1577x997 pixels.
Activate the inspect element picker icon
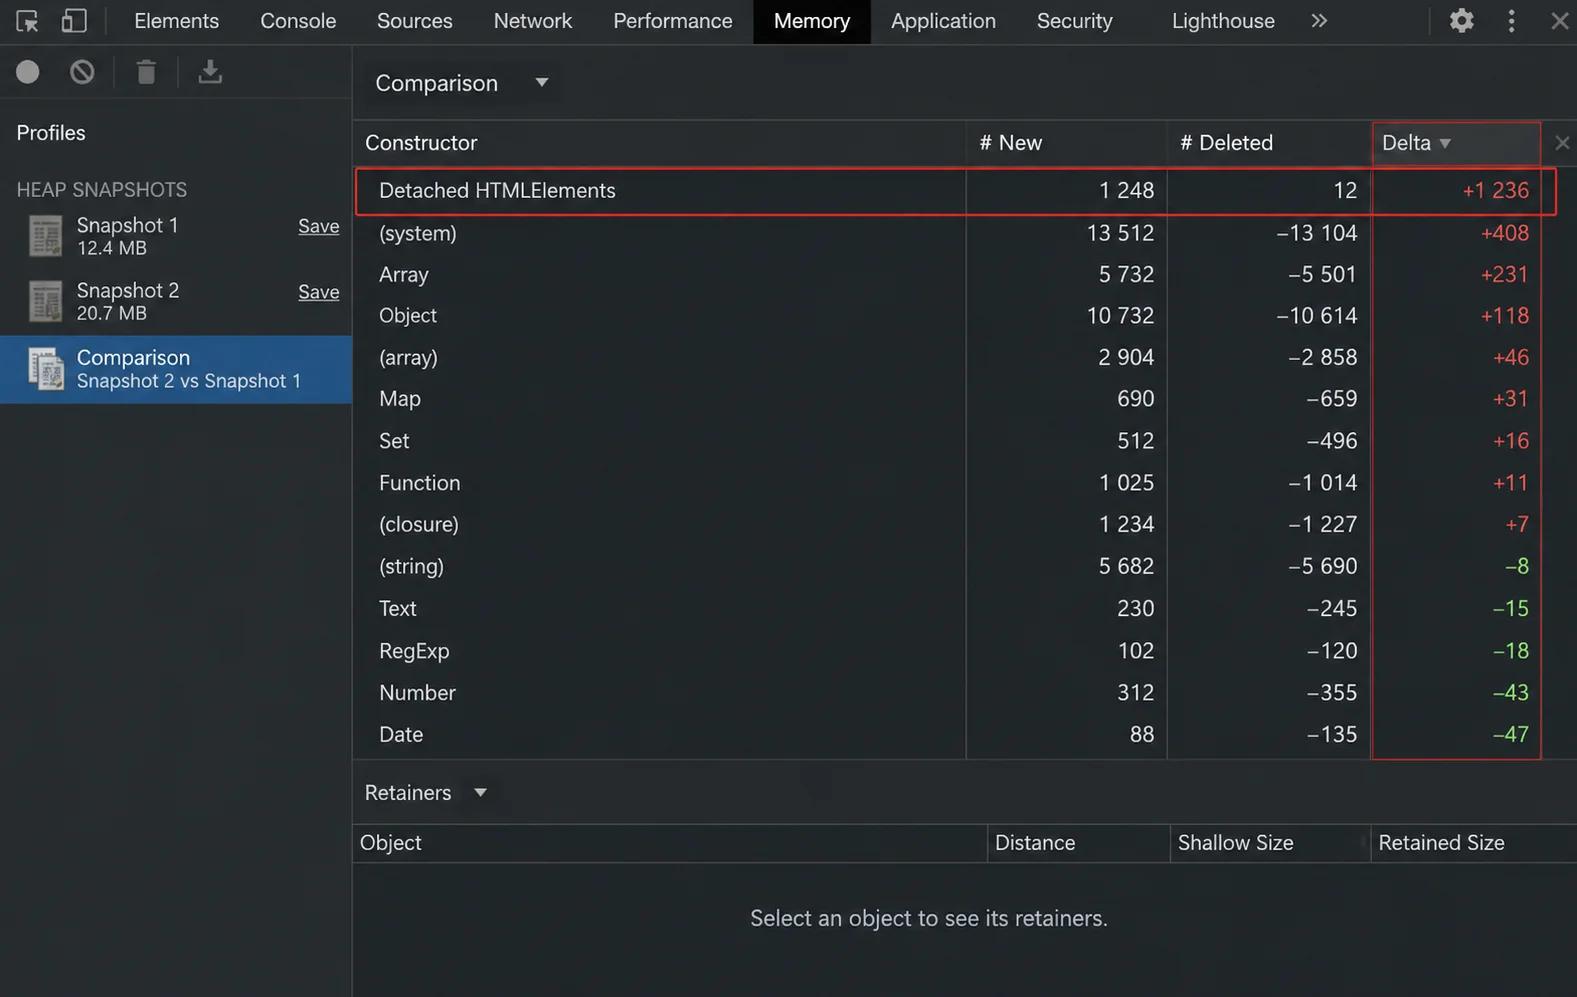click(27, 21)
